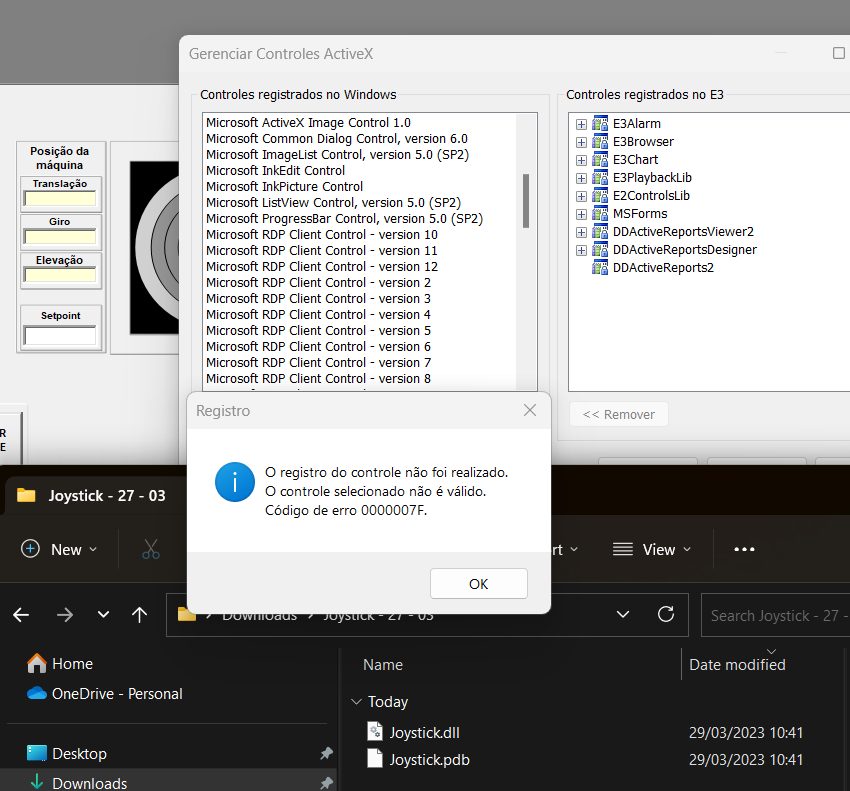Screen dimensions: 850x791
Task: Go back in File Explorer
Action: pos(21,615)
